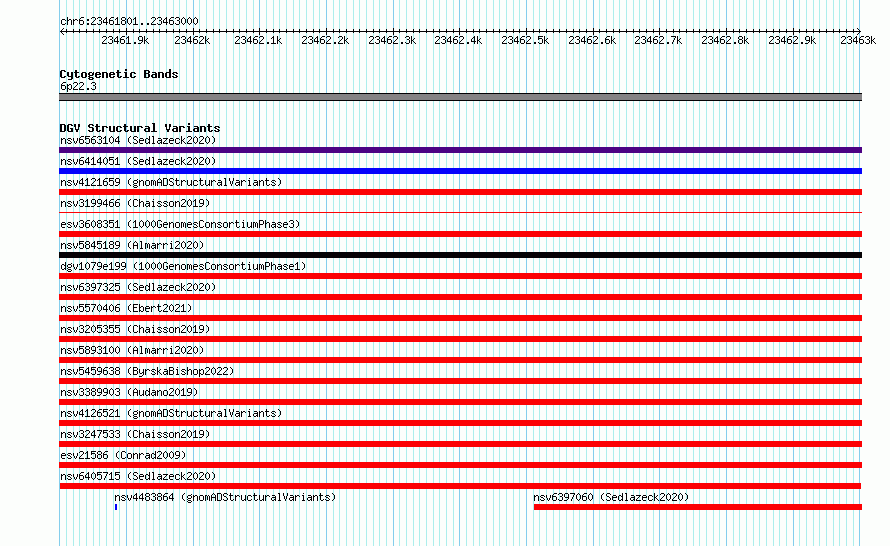Screen dimensions: 890x546
Task: Select the dark purple nsv6563104 variant bar
Action: pyautogui.click(x=460, y=150)
